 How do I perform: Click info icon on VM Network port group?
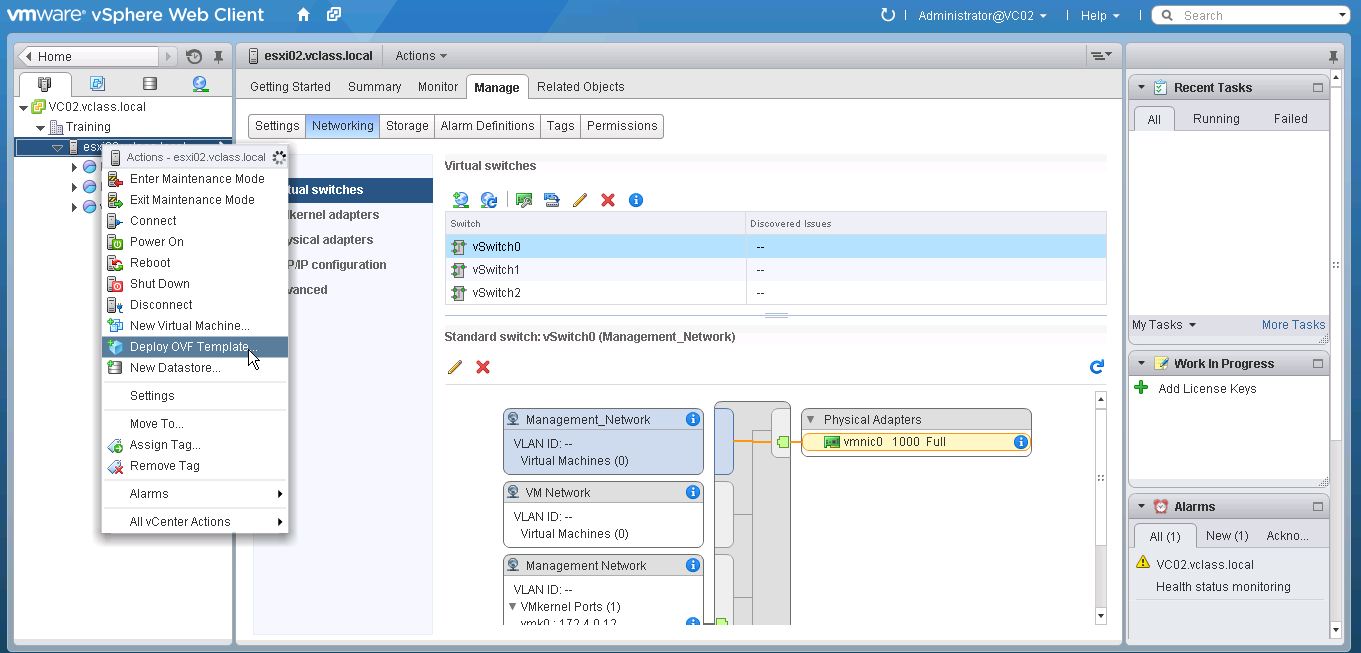692,492
